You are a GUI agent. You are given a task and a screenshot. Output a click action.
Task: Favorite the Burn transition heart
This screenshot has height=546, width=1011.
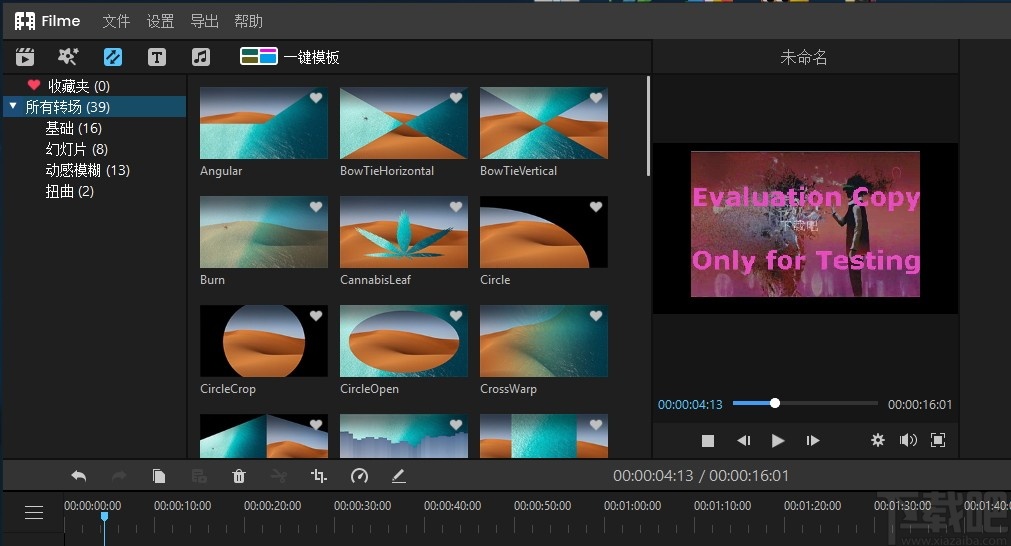click(316, 206)
